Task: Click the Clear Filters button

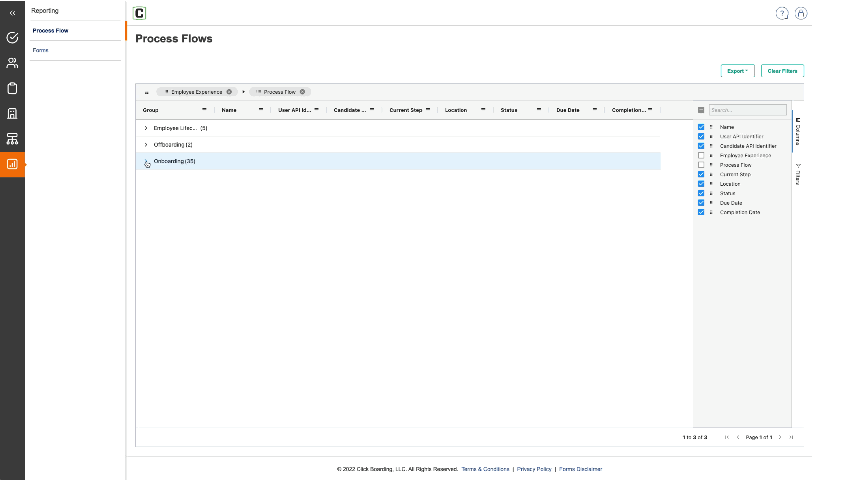Action: click(782, 71)
